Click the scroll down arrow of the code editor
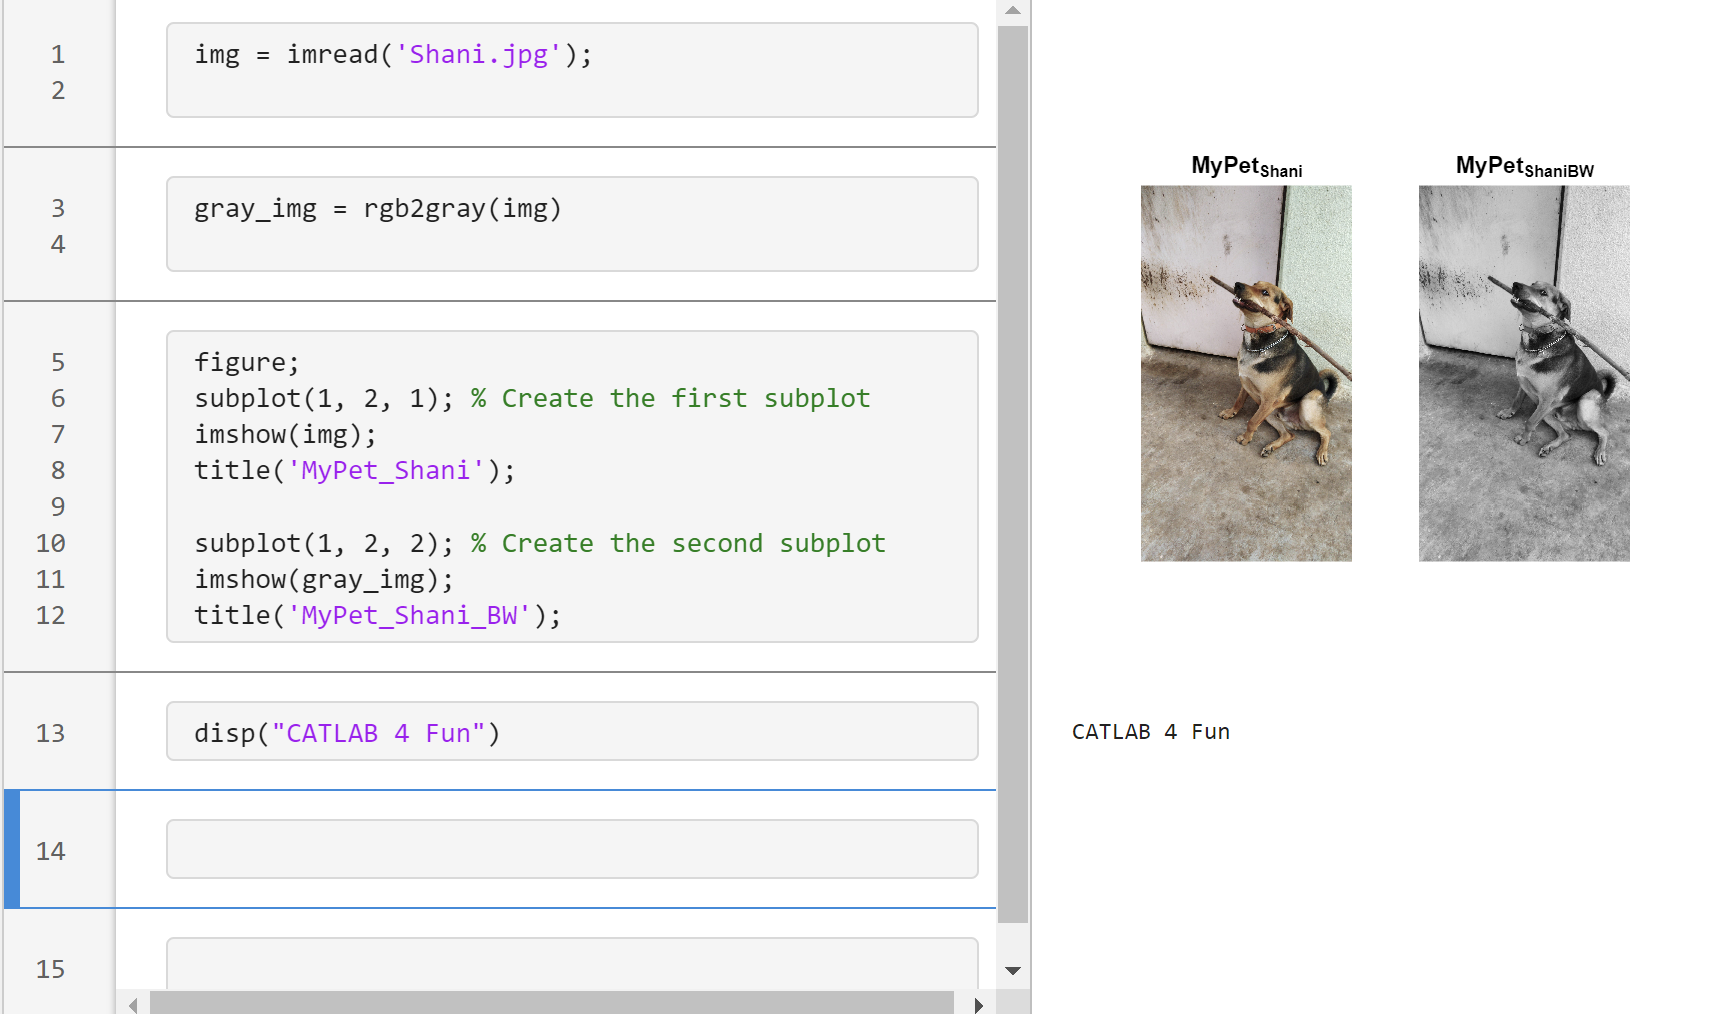The height and width of the screenshot is (1014, 1716). (x=1013, y=970)
